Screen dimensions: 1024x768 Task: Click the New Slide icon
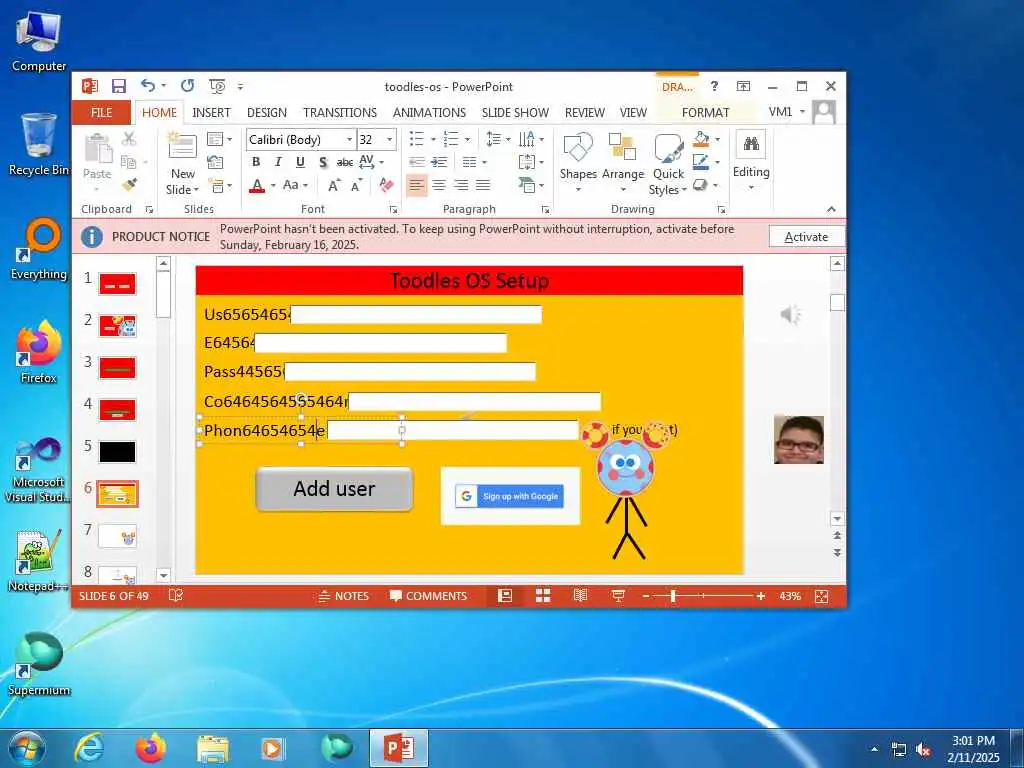(x=182, y=146)
